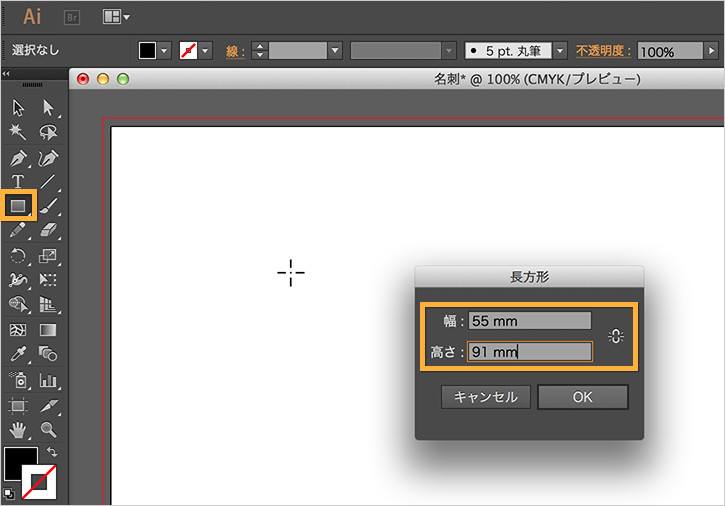Open fill color dropdown in control bar

[164, 51]
